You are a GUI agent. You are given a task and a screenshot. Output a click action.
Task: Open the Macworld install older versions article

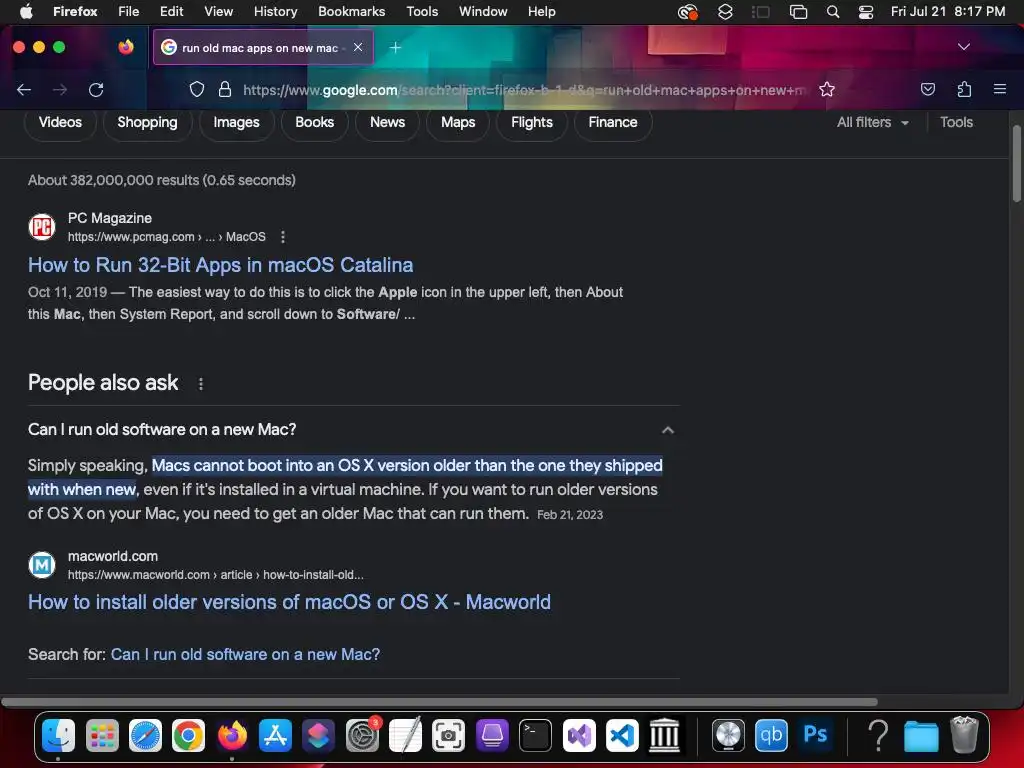tap(289, 601)
